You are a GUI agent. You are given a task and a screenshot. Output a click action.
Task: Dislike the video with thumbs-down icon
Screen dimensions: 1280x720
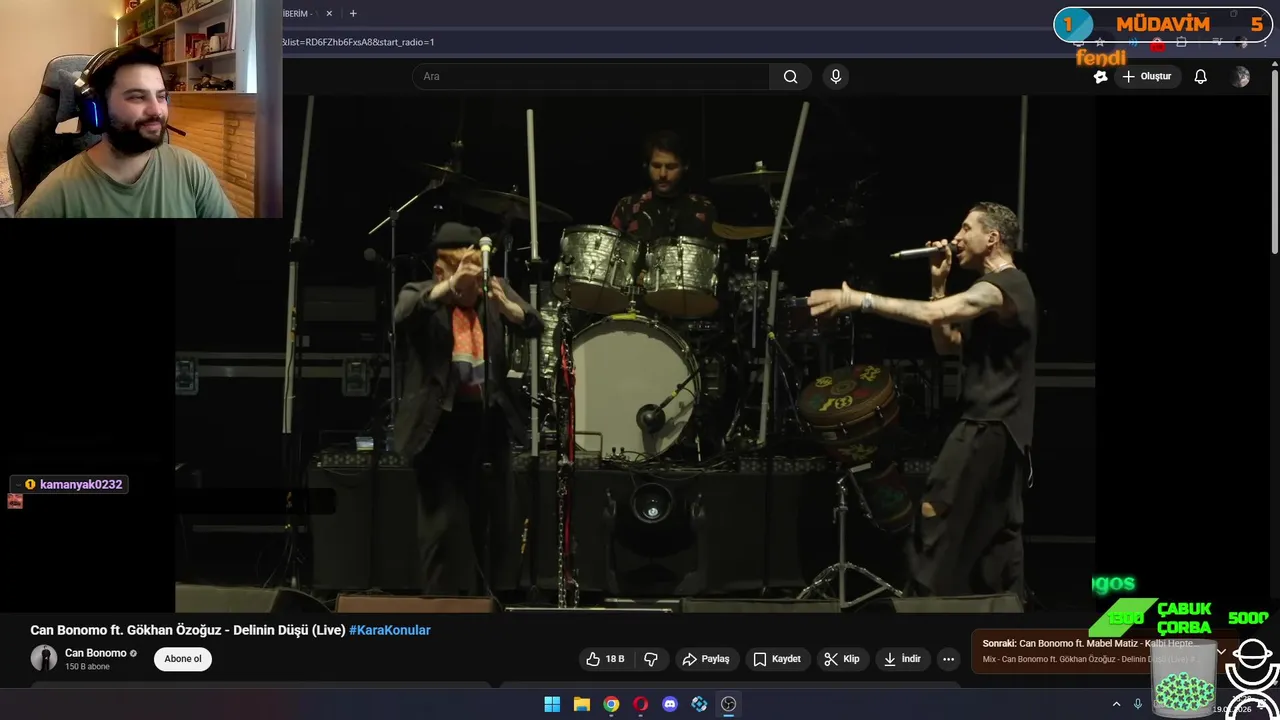pos(651,659)
